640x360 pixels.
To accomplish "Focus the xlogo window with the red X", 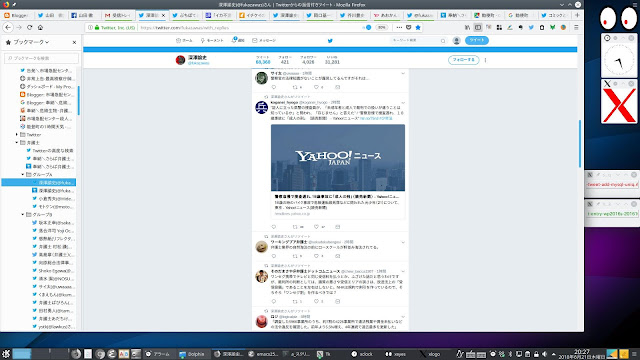I will (619, 105).
